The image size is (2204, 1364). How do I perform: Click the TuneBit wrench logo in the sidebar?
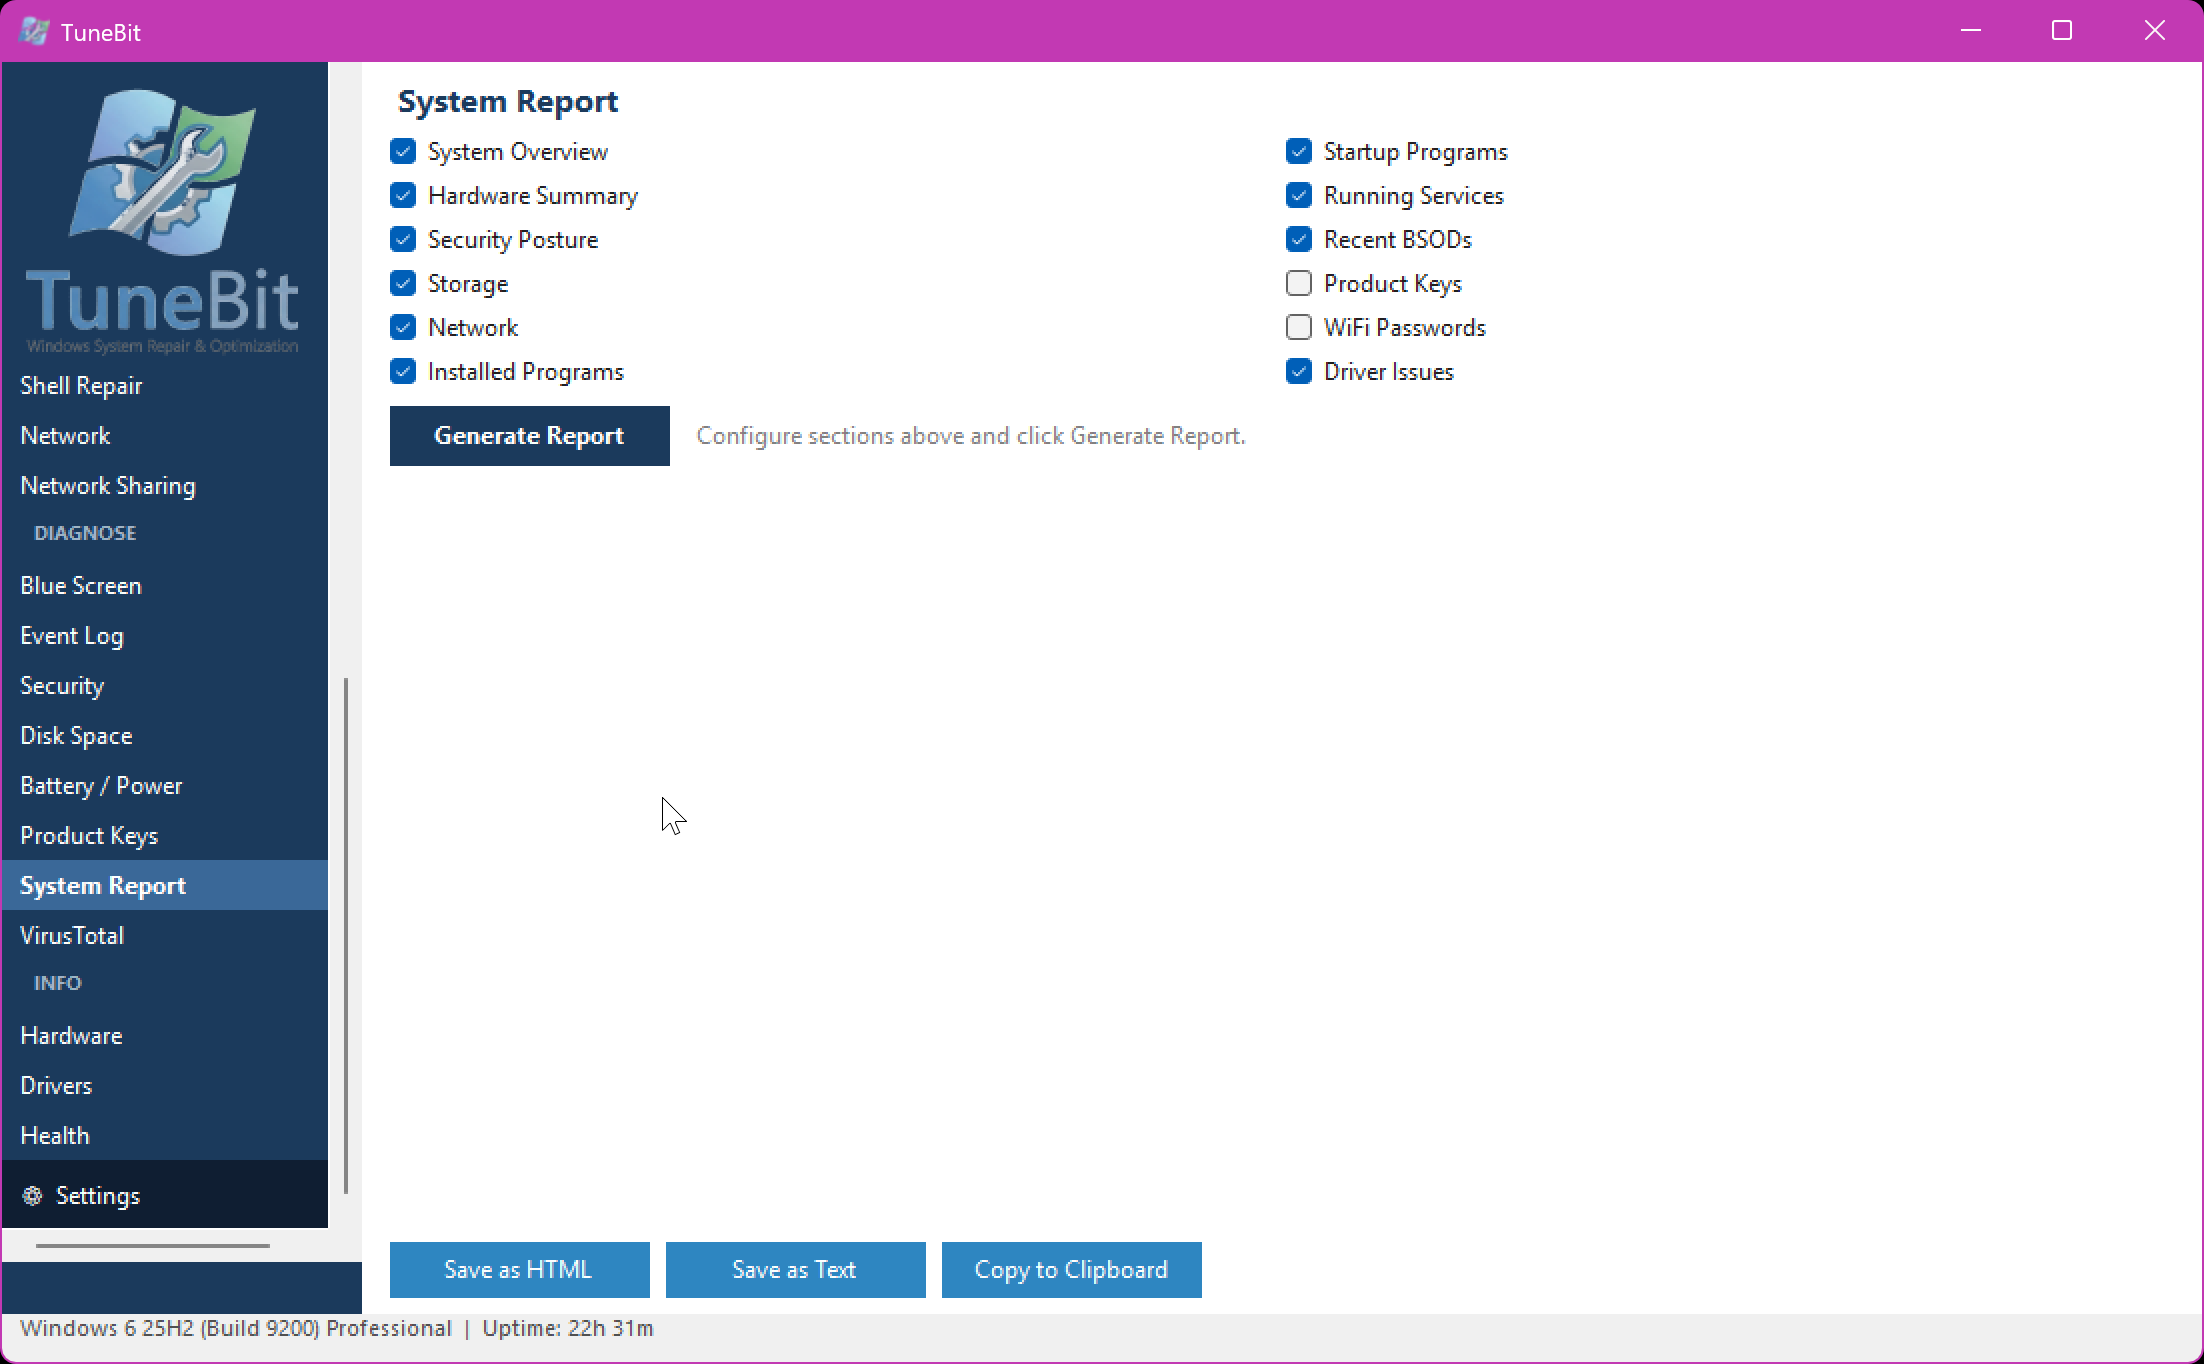click(163, 172)
